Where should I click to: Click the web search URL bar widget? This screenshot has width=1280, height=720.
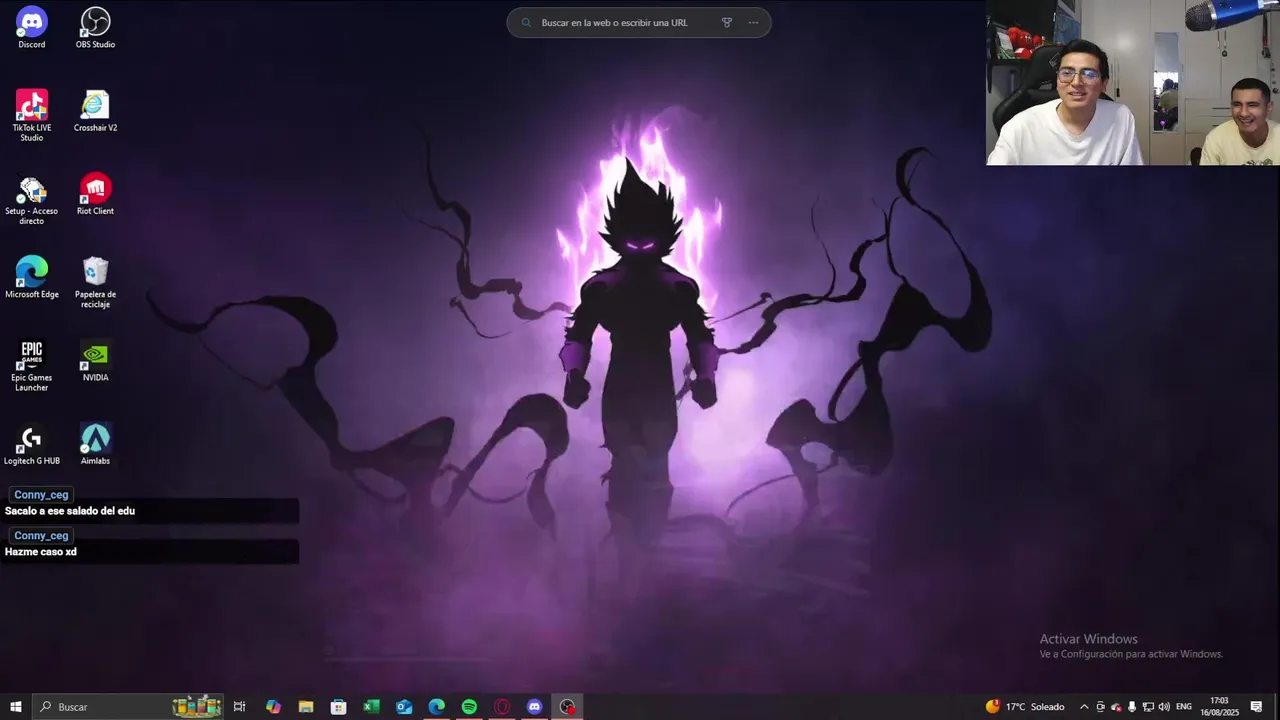tap(638, 22)
